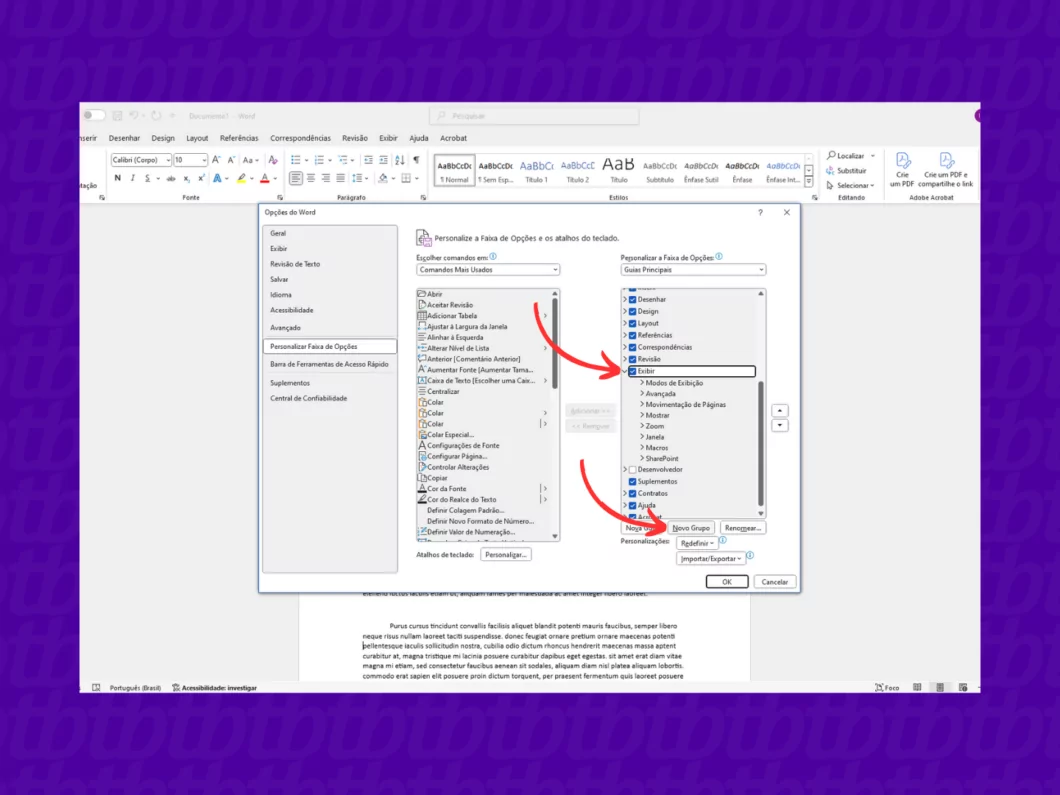Increase paragraph indent

[383, 160]
